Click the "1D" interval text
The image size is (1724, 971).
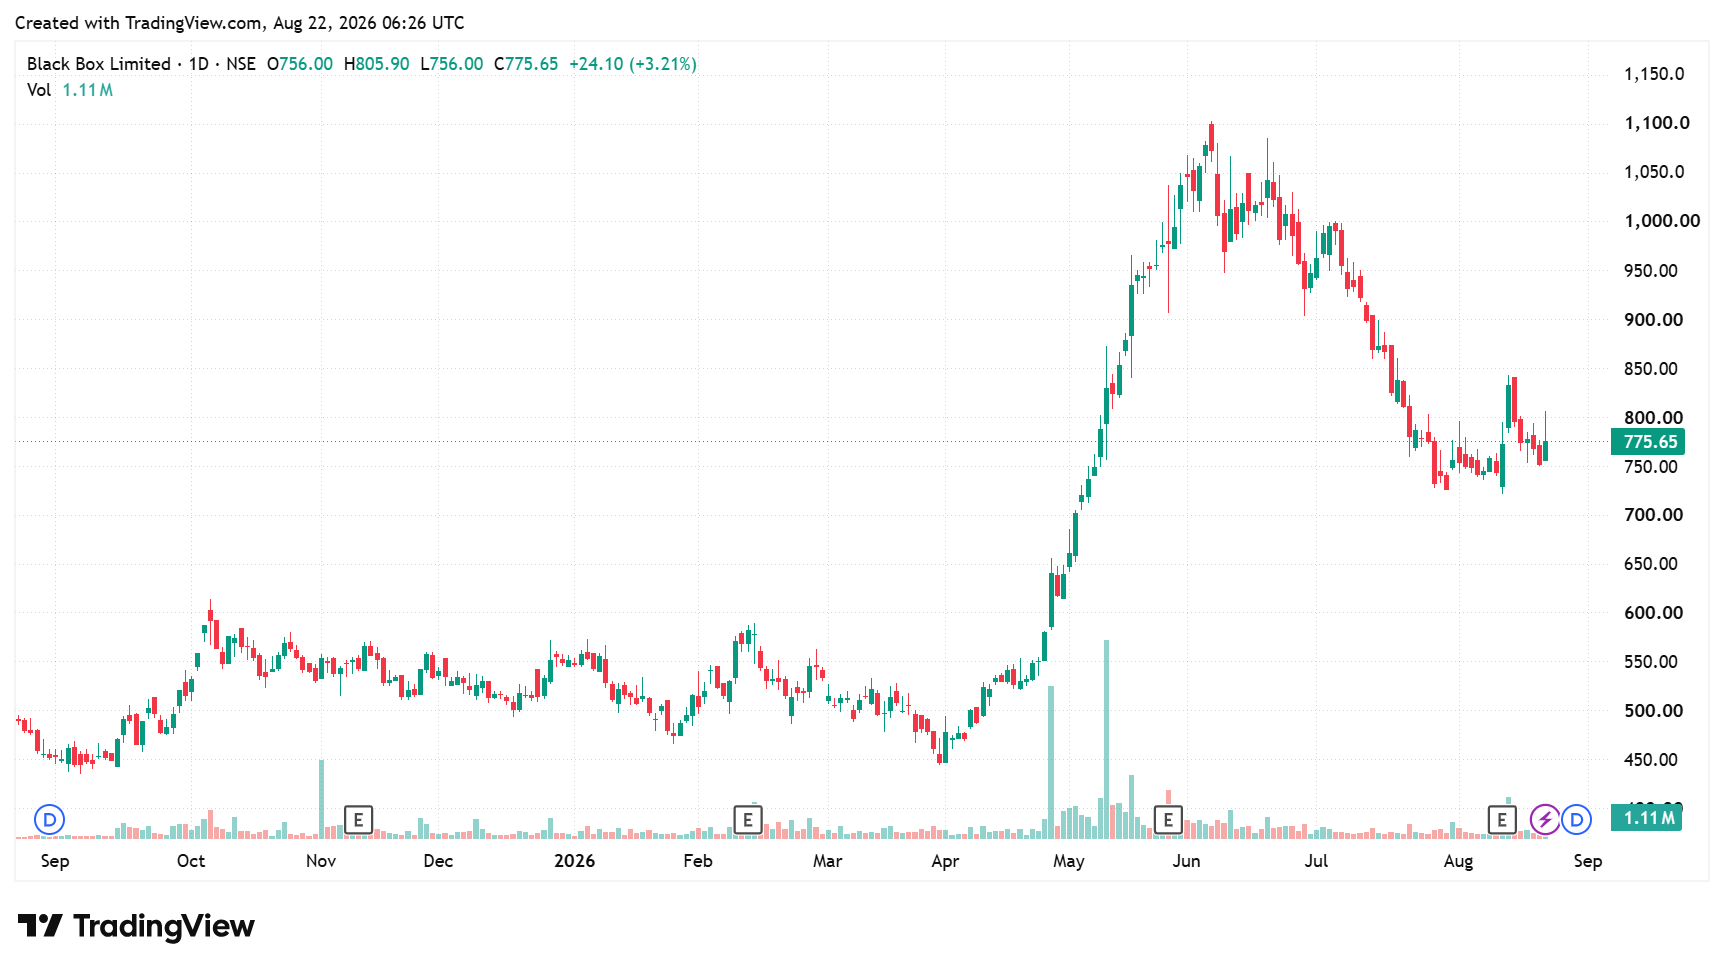tap(199, 64)
